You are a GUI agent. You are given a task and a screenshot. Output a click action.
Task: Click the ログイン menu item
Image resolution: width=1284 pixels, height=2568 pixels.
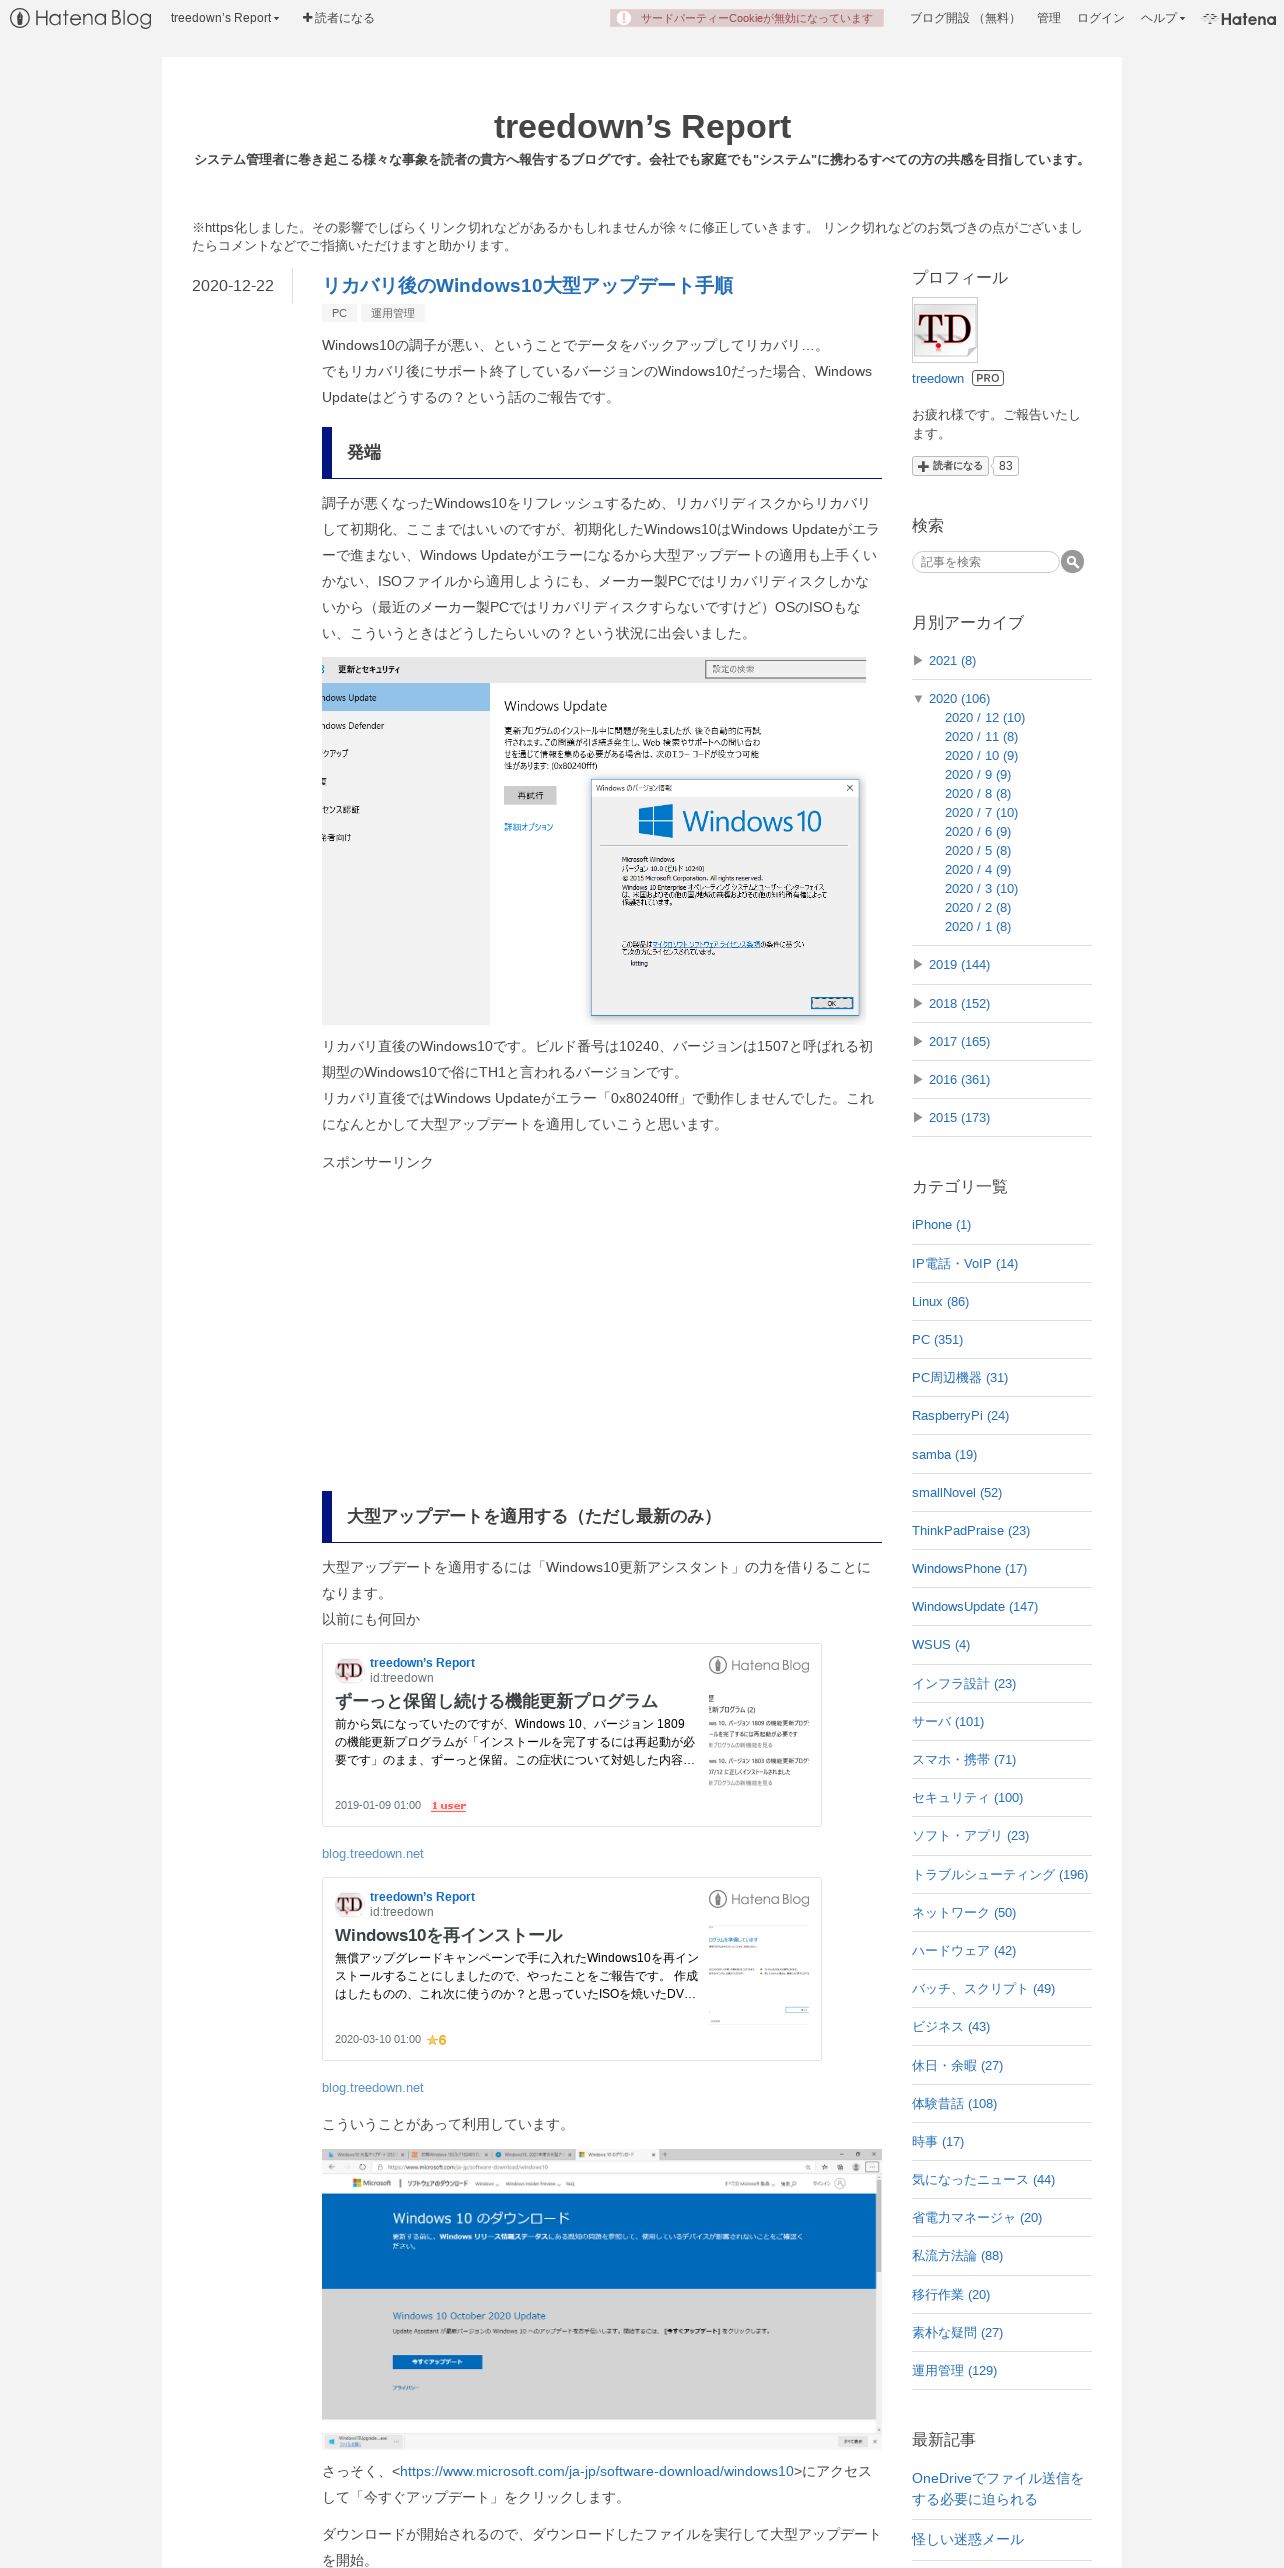point(1100,18)
